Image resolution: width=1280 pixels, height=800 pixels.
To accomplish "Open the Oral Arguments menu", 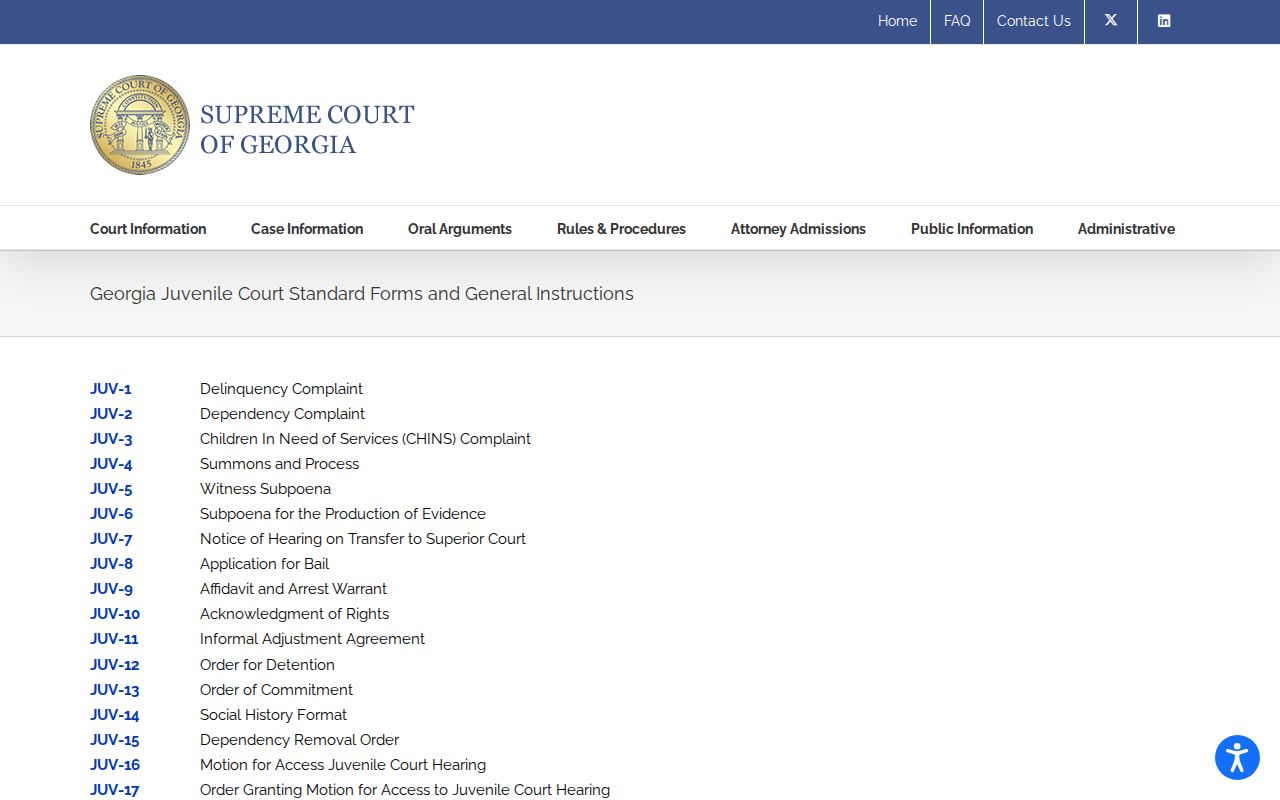I will (x=460, y=229).
